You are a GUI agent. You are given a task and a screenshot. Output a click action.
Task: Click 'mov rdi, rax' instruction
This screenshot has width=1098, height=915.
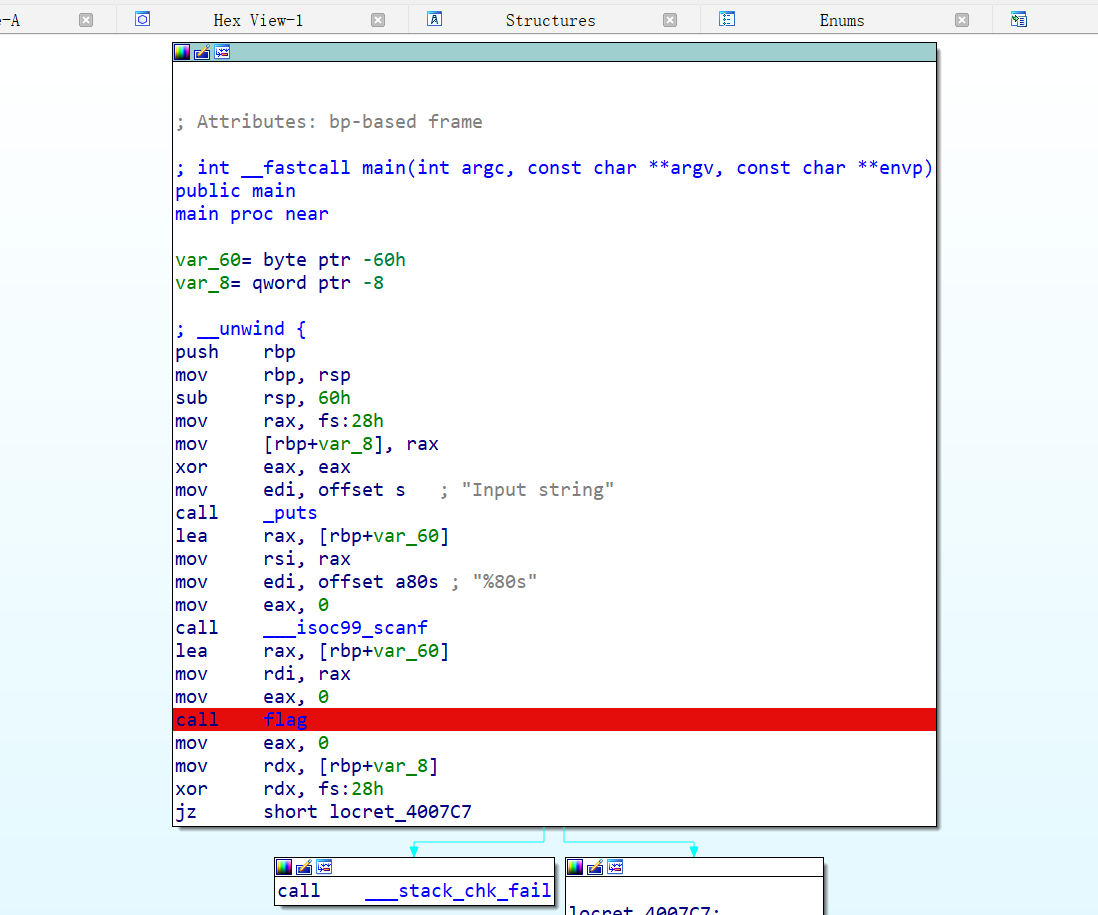pos(263,674)
